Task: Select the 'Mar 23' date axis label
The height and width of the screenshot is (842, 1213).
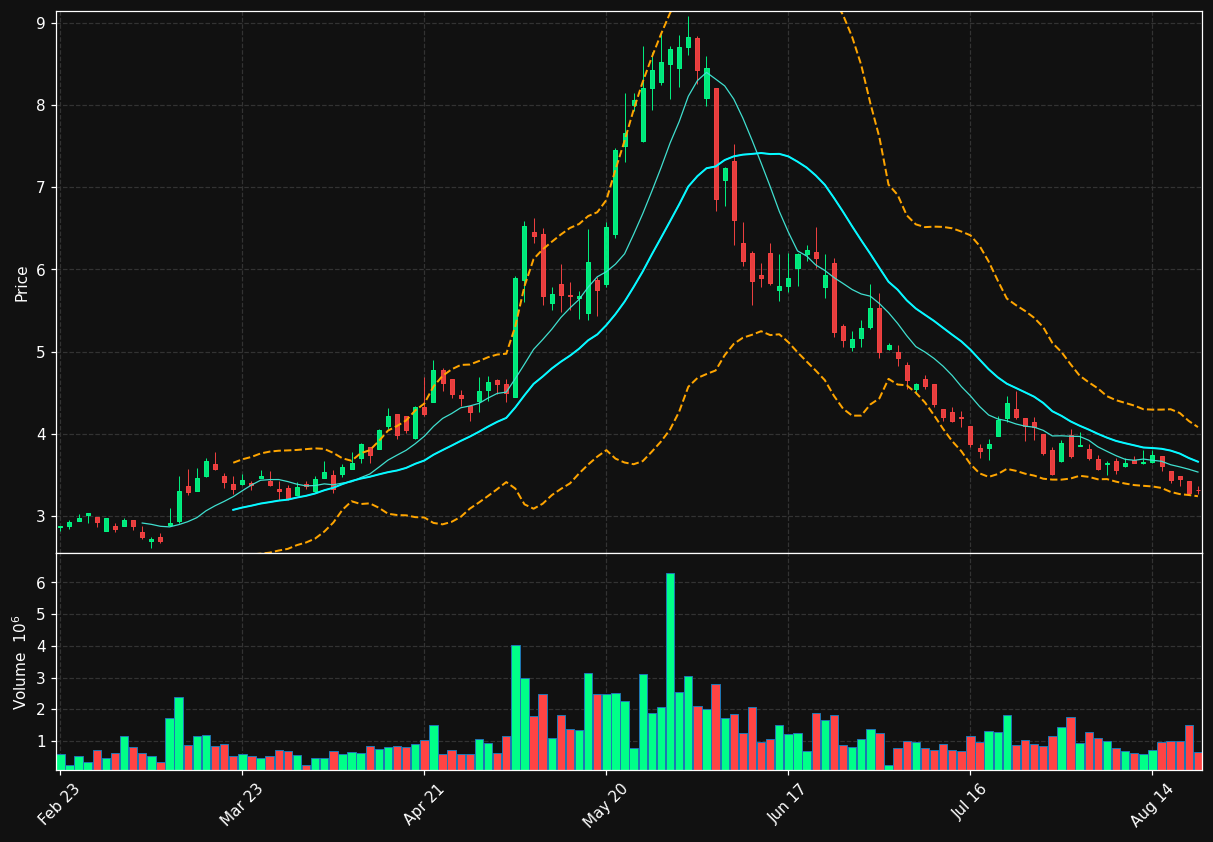Action: (x=241, y=804)
